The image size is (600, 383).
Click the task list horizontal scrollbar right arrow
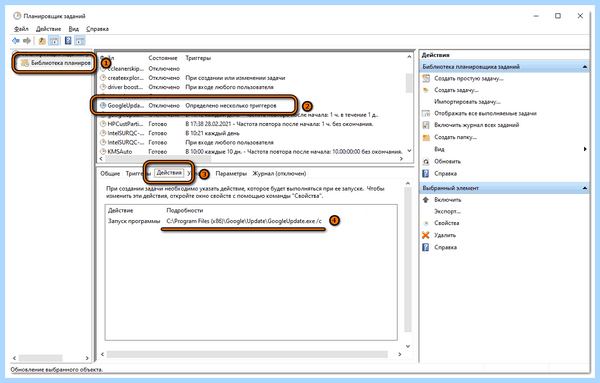[x=401, y=159]
